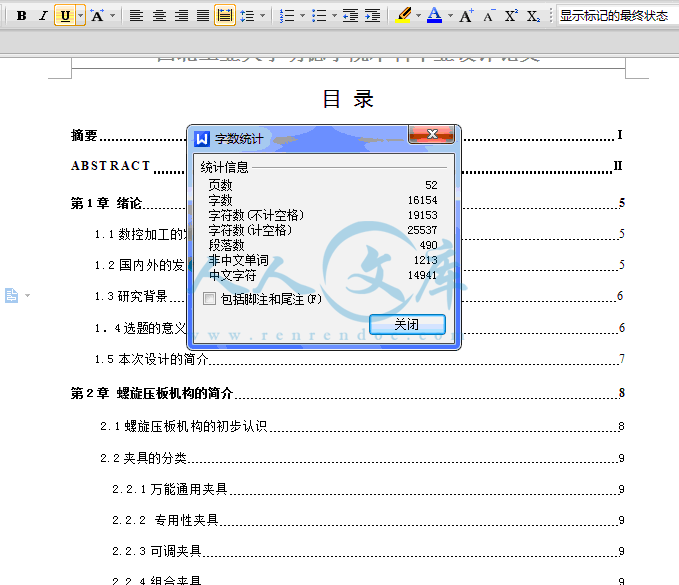Toggle italic formatting
Screen dimensions: 679x585
pos(43,16)
